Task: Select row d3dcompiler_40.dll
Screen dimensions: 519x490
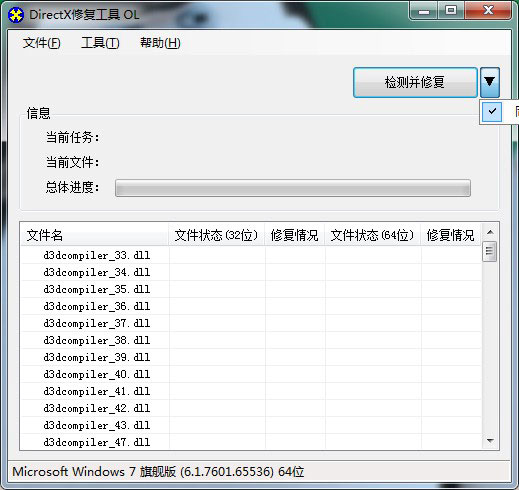Action: 251,374
